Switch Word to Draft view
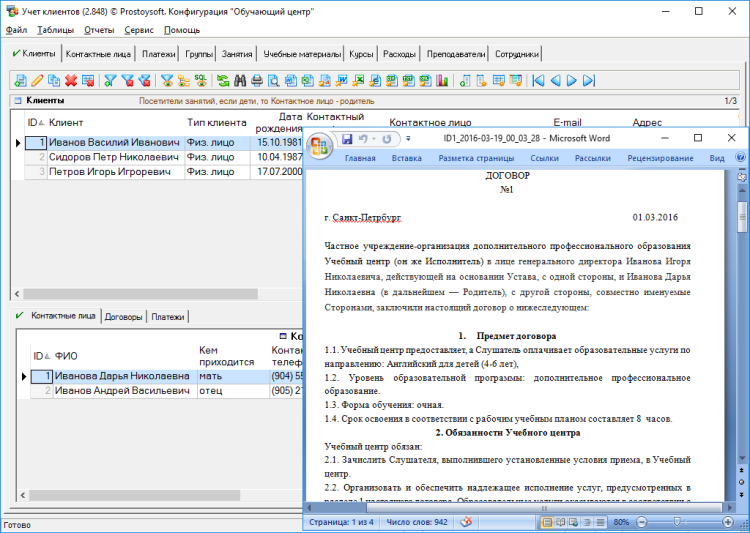 [600, 522]
